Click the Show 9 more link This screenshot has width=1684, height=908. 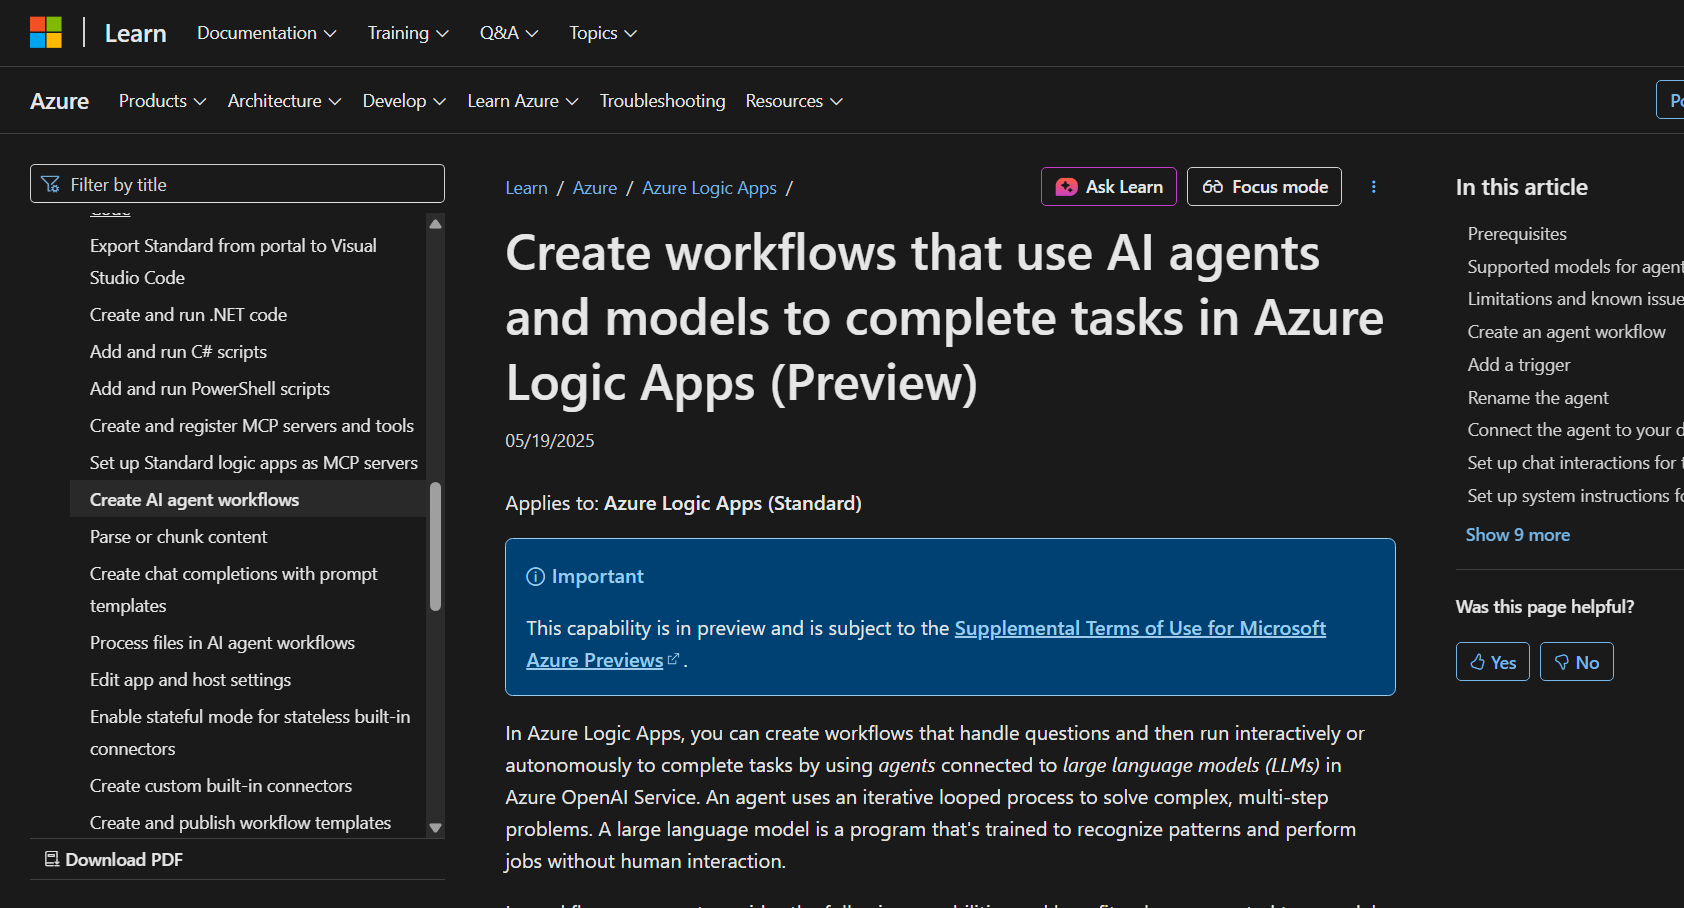(1517, 534)
